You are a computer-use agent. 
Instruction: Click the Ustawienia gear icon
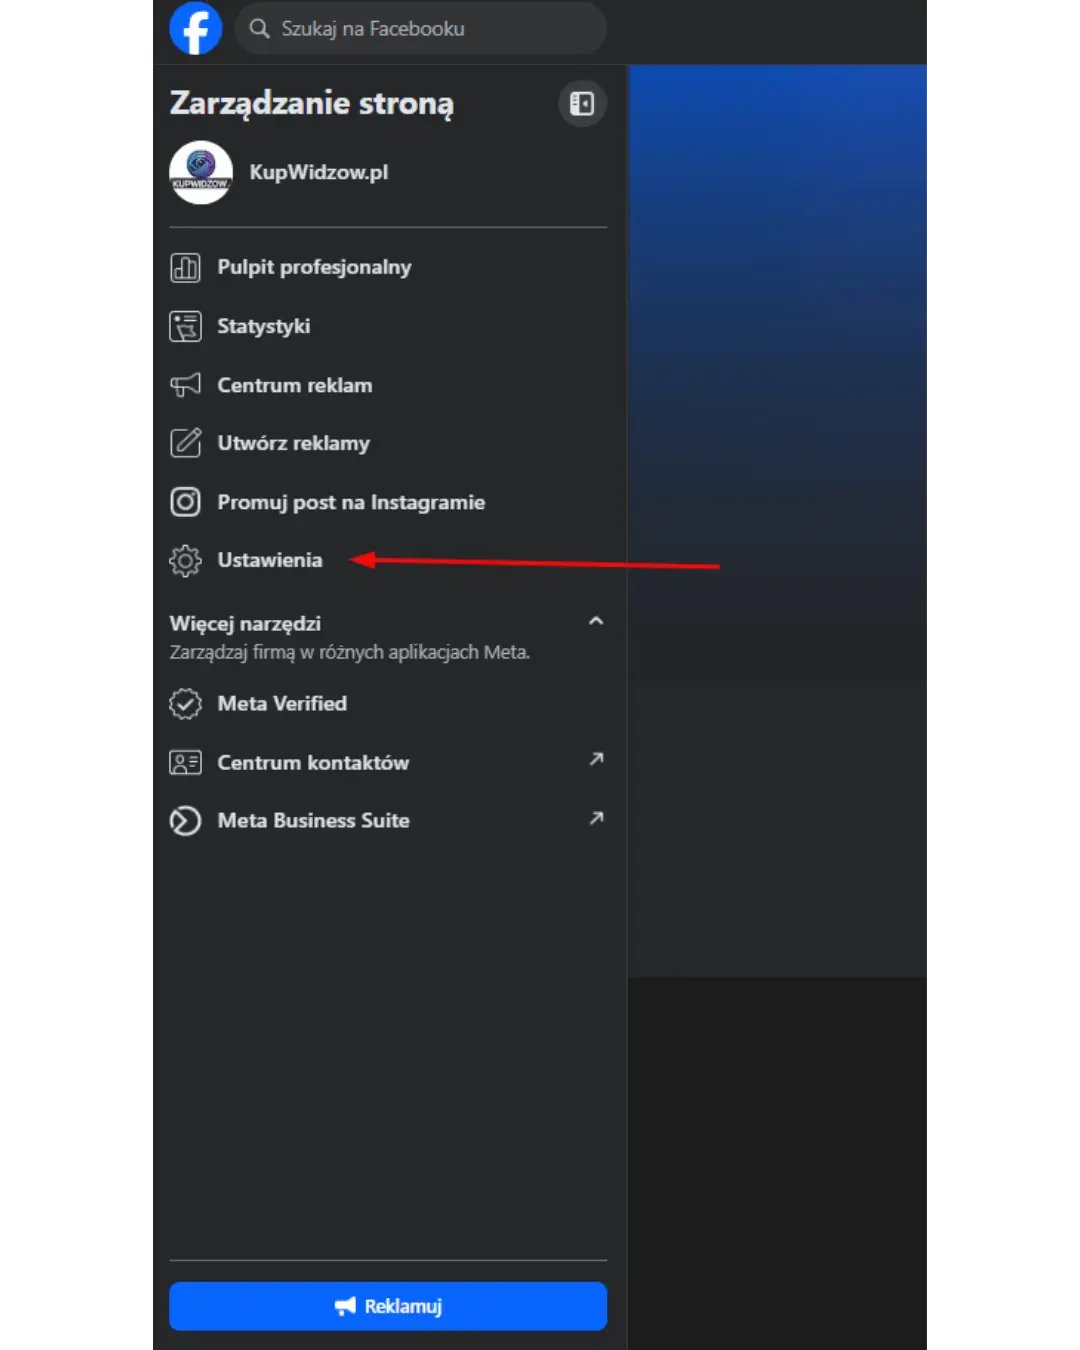pyautogui.click(x=185, y=560)
